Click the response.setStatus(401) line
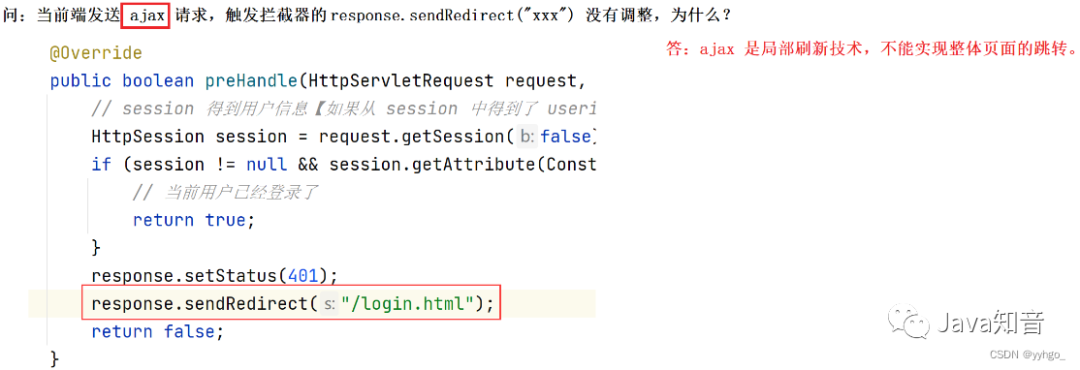This screenshot has width=1080, height=370. point(215,276)
